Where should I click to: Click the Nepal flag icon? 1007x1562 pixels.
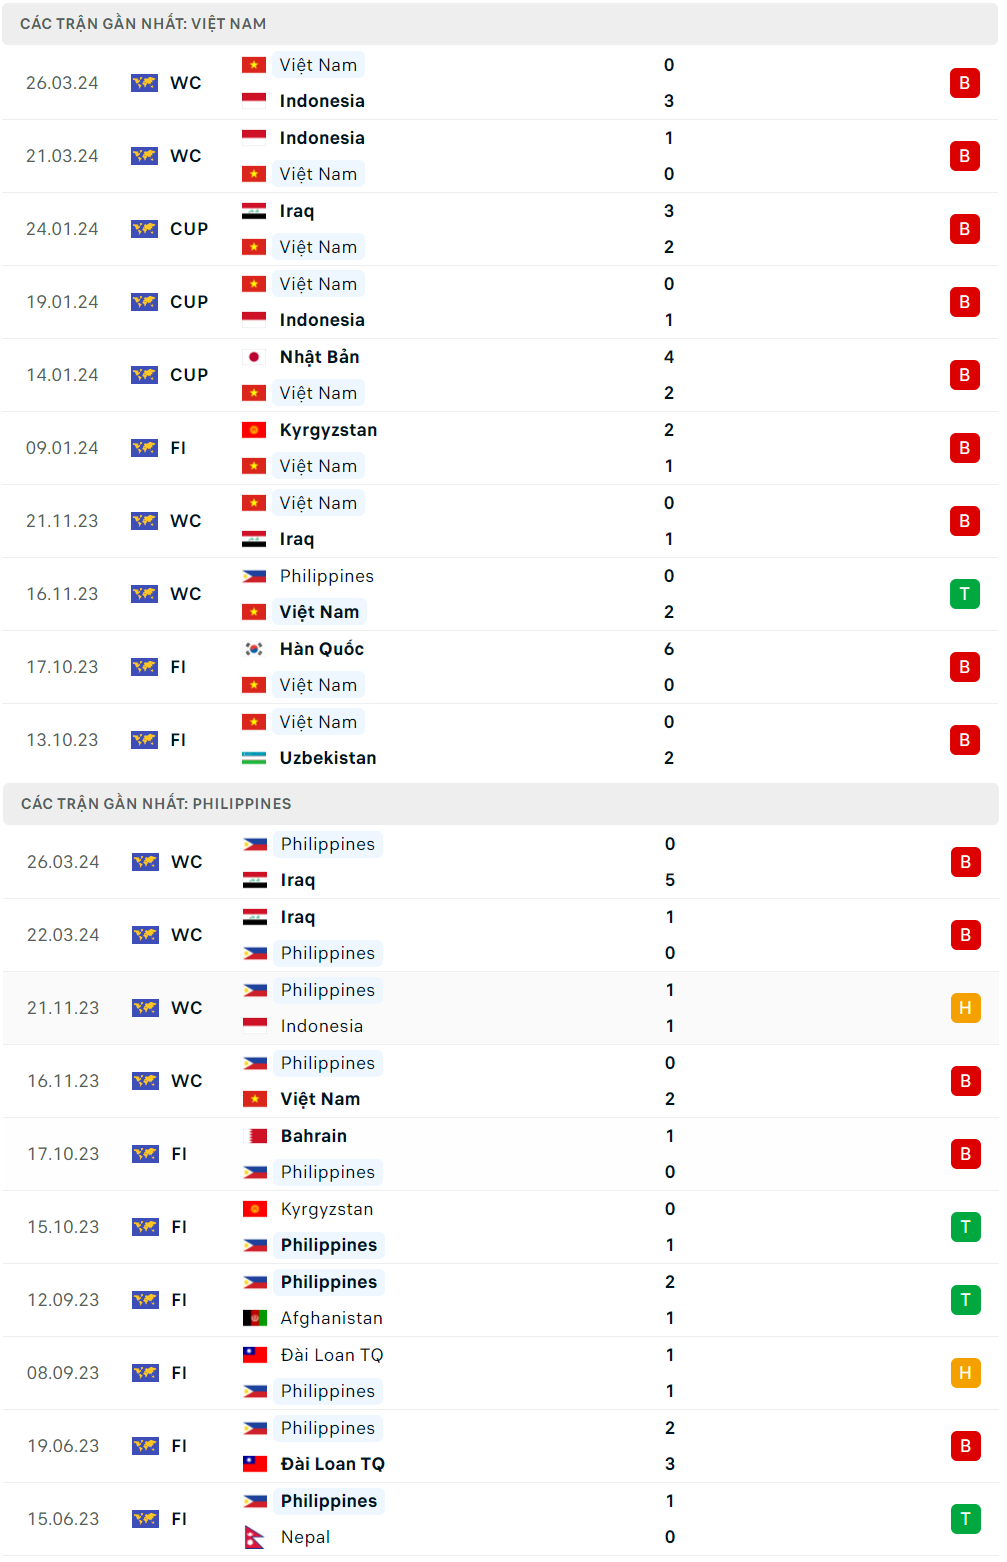[x=255, y=1537]
